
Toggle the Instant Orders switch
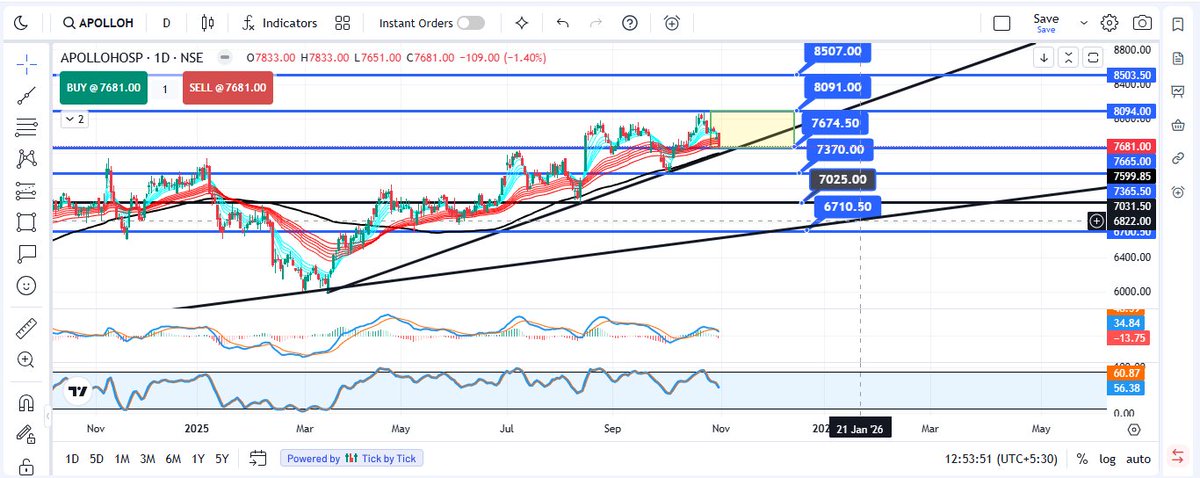(471, 23)
